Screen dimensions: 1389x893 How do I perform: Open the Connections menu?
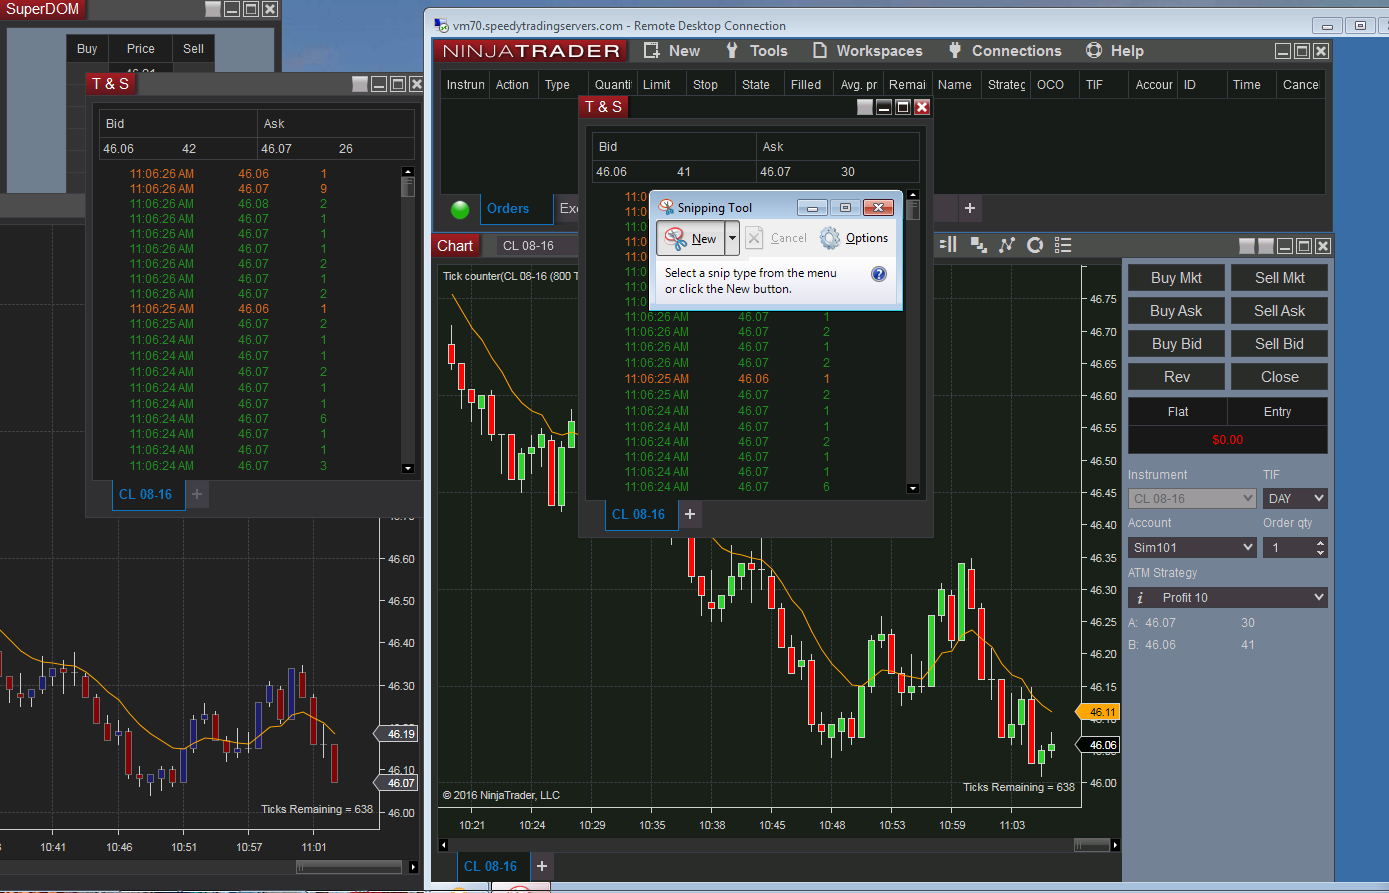click(x=1004, y=51)
